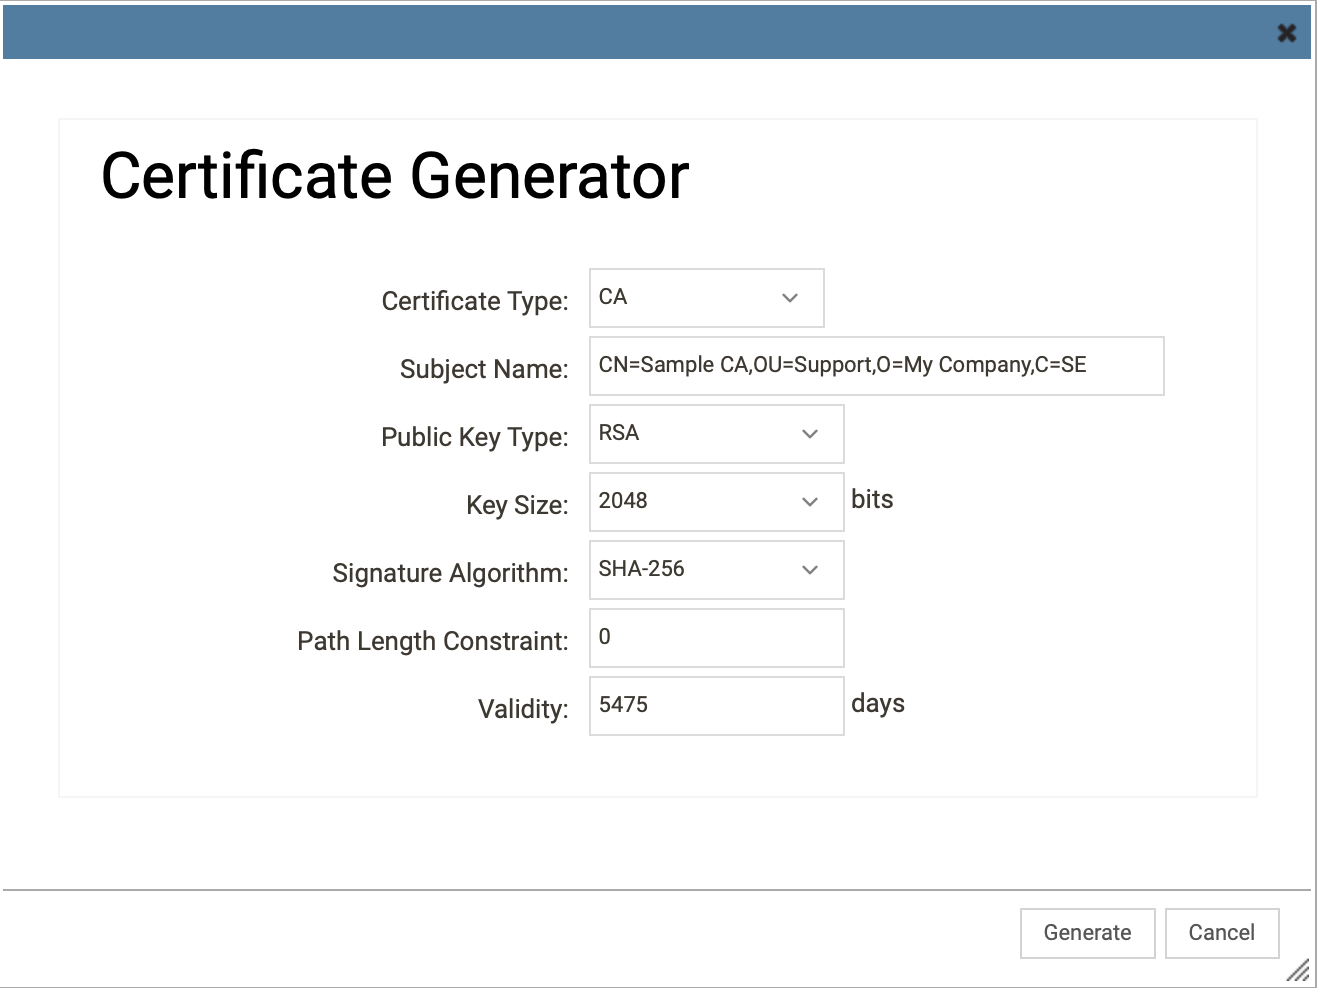
Task: Expand the Key Size dropdown
Action: pyautogui.click(x=717, y=502)
